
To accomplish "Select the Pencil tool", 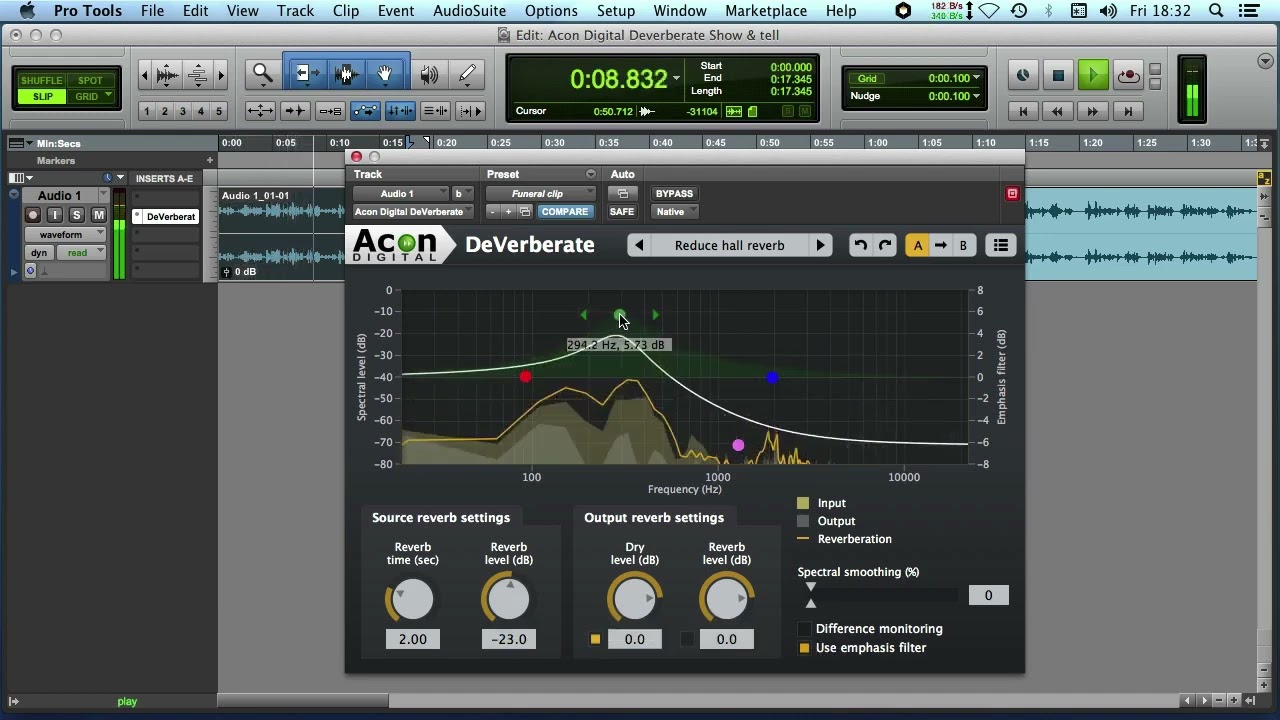I will click(x=467, y=75).
